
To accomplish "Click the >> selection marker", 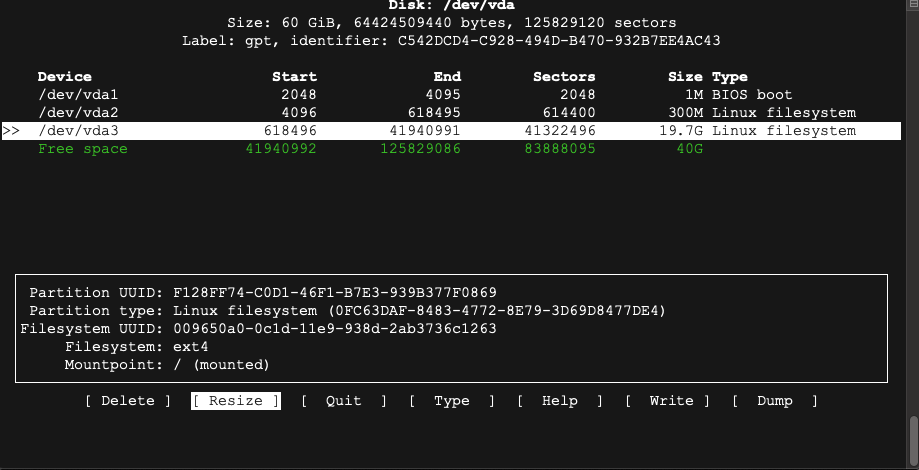I will point(11,131).
